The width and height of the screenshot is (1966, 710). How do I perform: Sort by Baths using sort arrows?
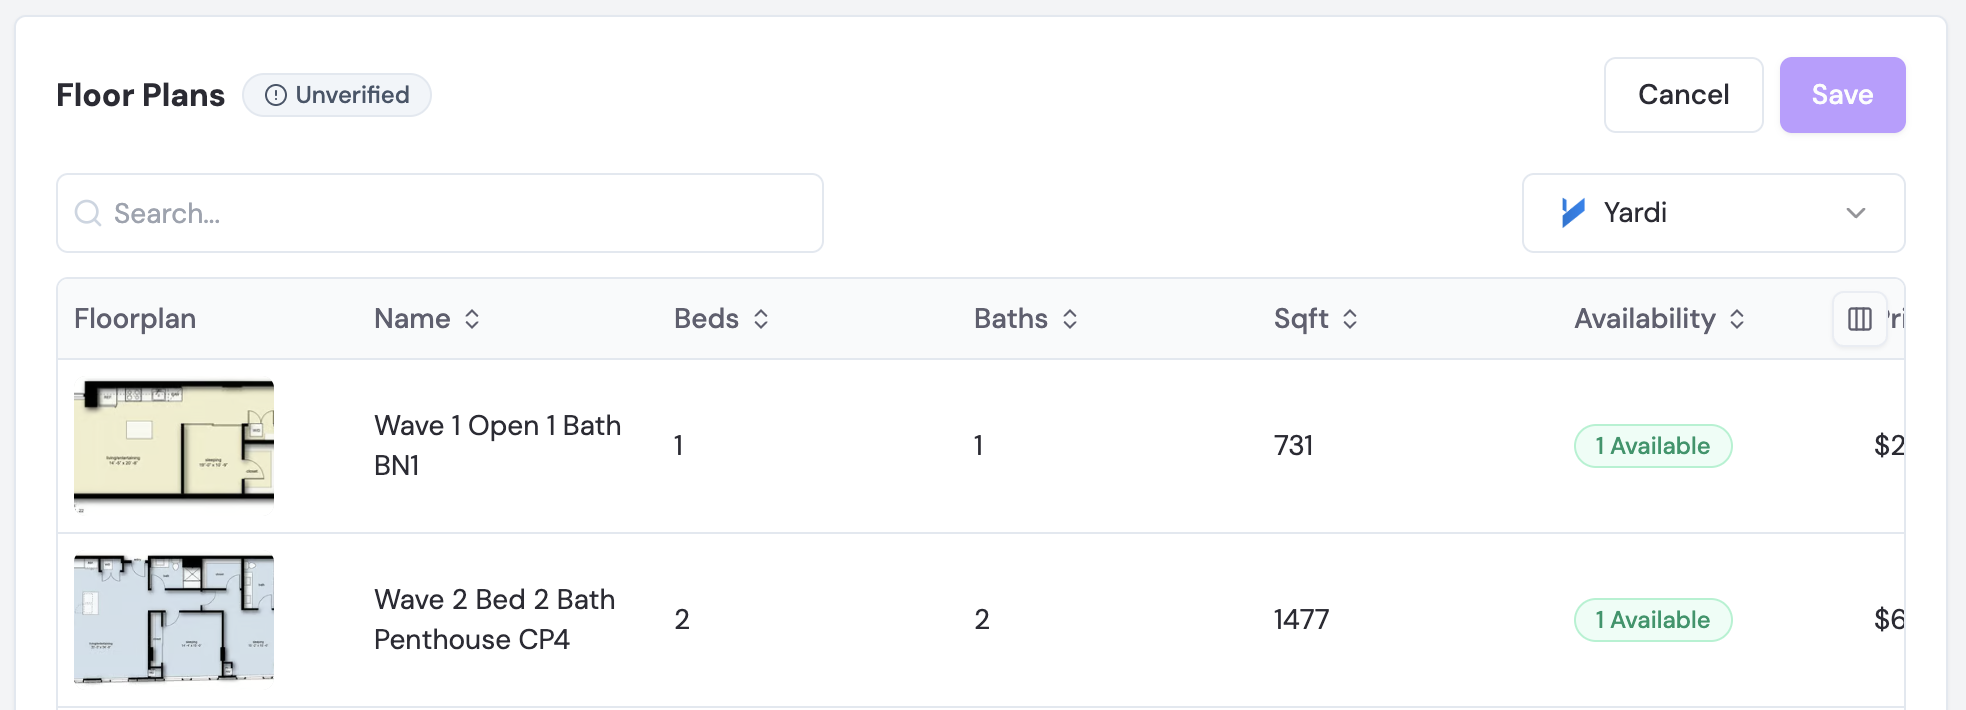click(1070, 319)
